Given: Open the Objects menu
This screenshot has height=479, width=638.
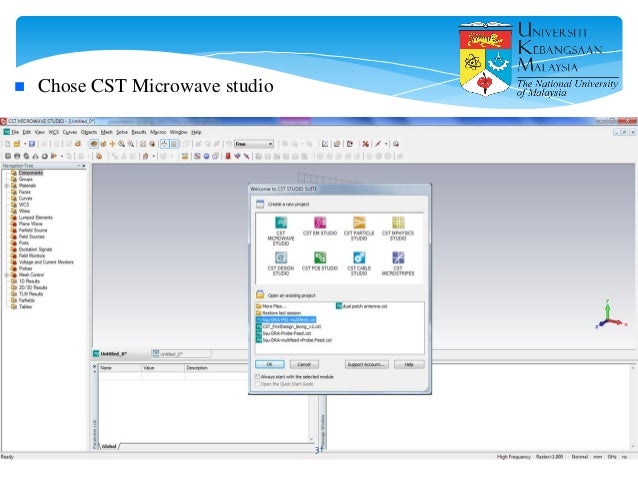Looking at the screenshot, I should pyautogui.click(x=89, y=132).
